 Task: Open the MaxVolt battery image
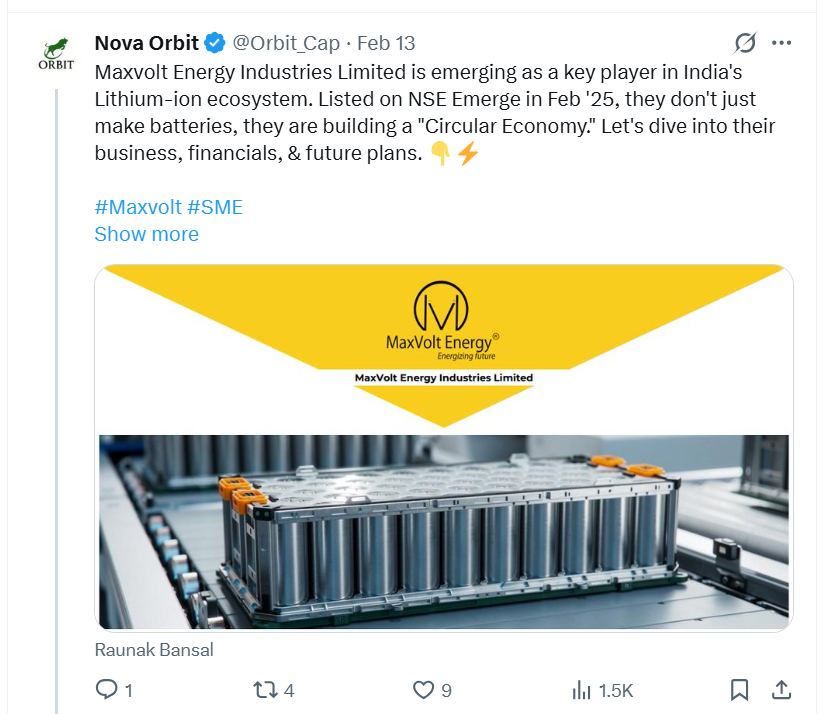[x=444, y=530]
